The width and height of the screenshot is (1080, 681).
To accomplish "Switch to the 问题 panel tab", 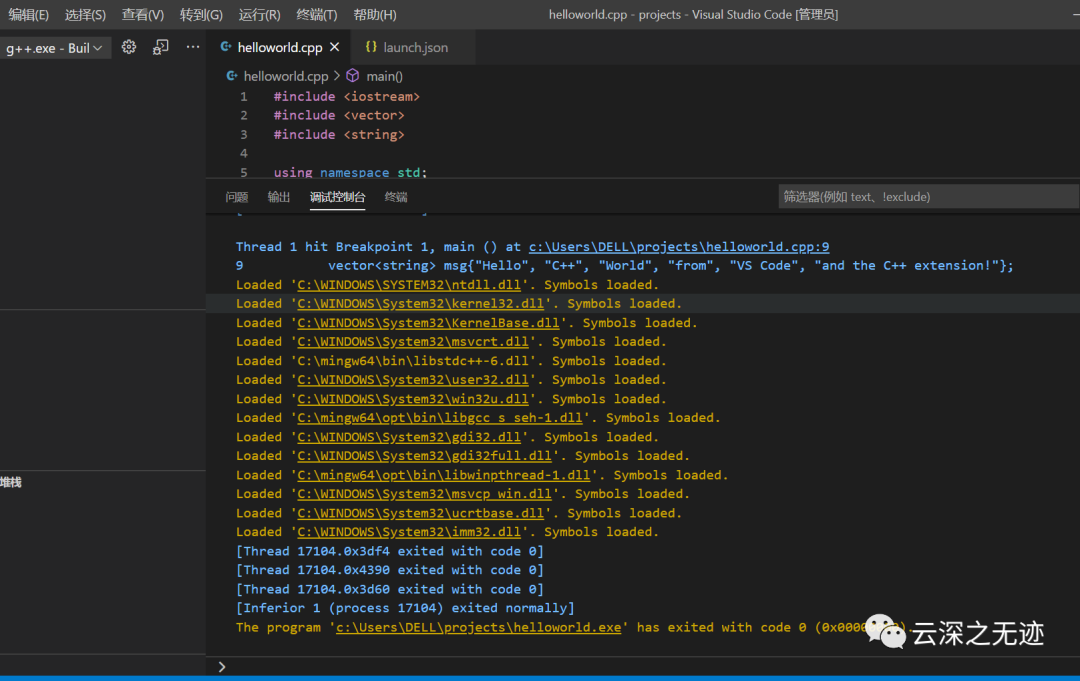I will click(x=237, y=197).
